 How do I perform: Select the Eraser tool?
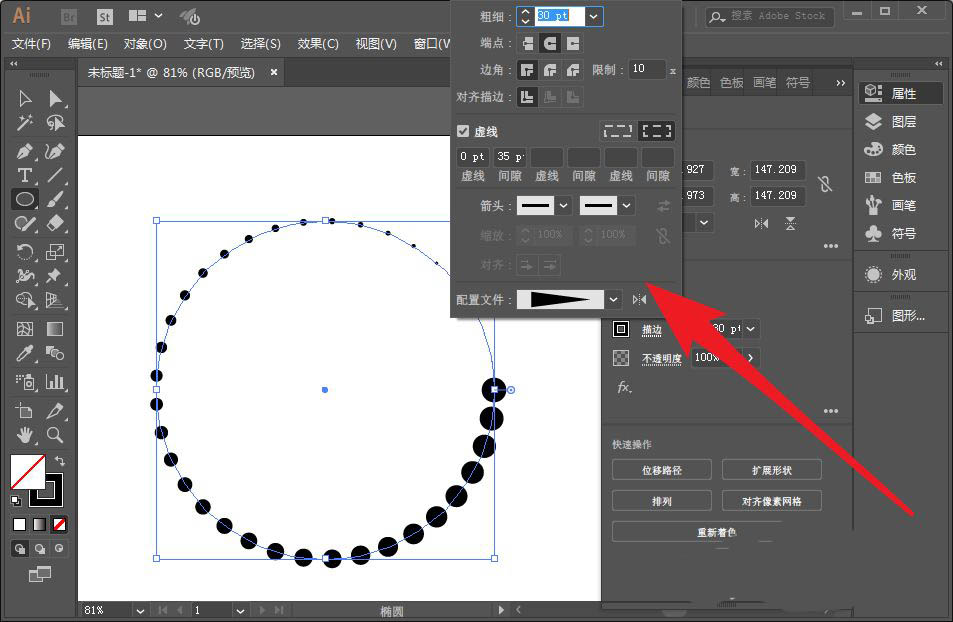(55, 224)
